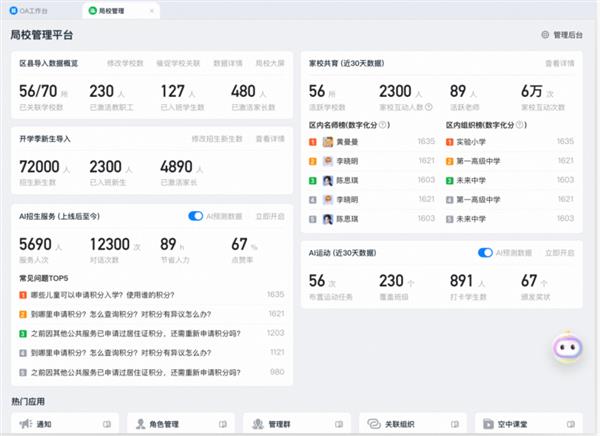Click 立即开启 in AI招生服务 panel

coord(270,215)
